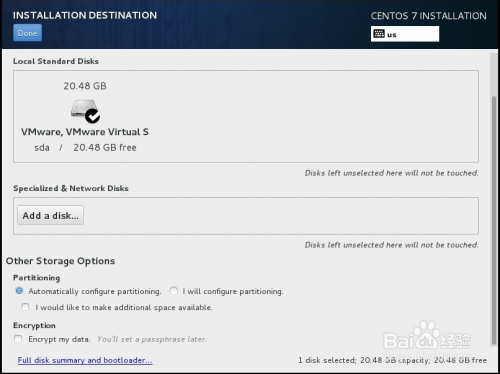Click the vertical scrollbar on the right
The image size is (500, 374).
(x=494, y=220)
